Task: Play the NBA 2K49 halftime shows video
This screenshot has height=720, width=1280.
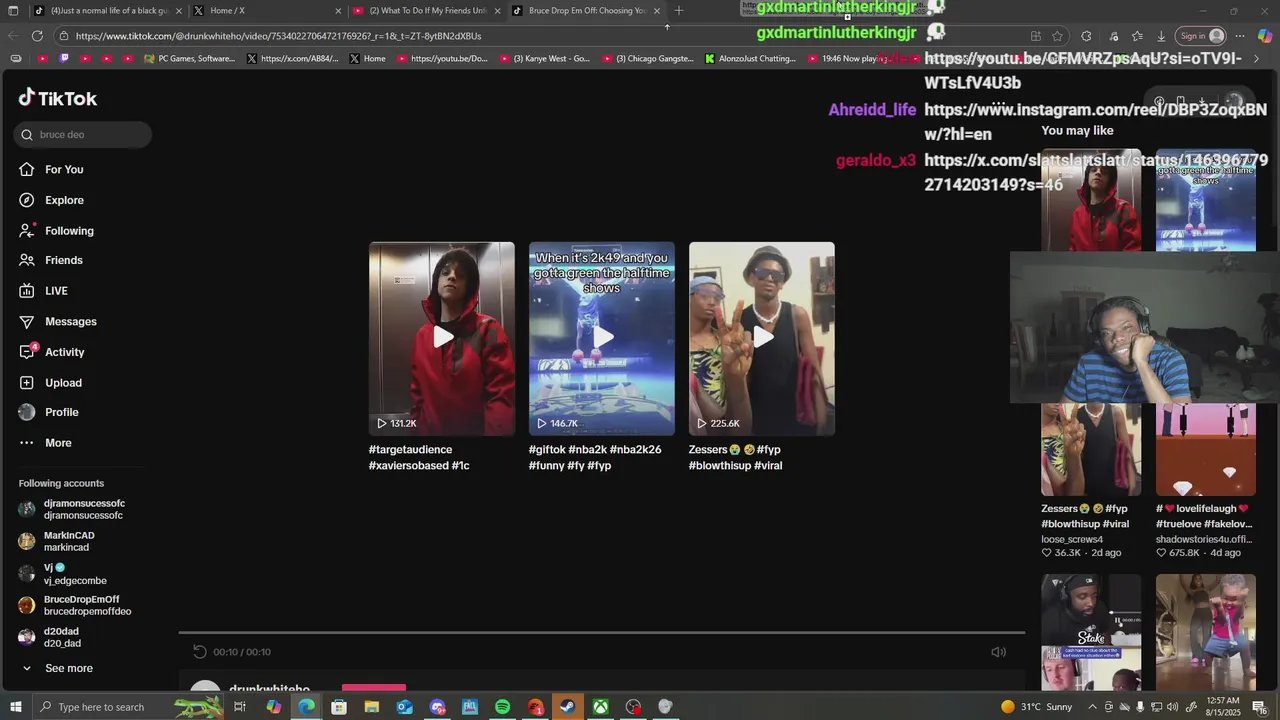Action: coord(602,338)
